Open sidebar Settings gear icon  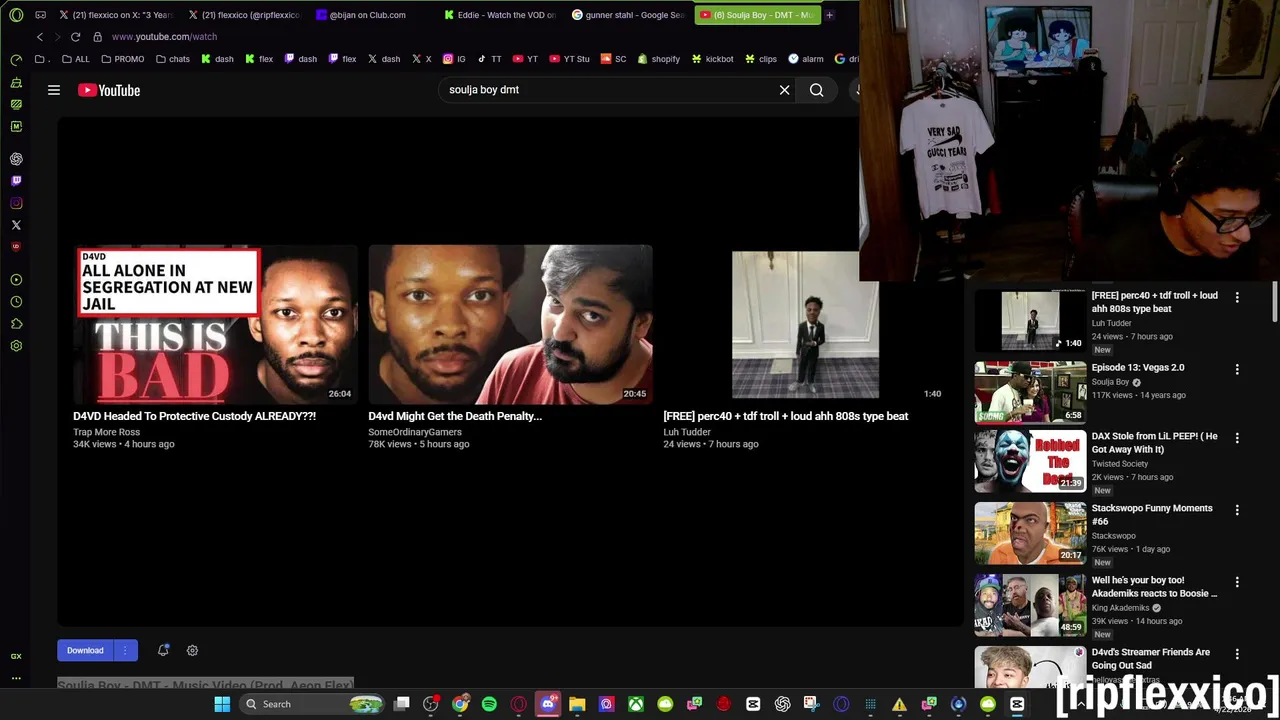(x=16, y=346)
